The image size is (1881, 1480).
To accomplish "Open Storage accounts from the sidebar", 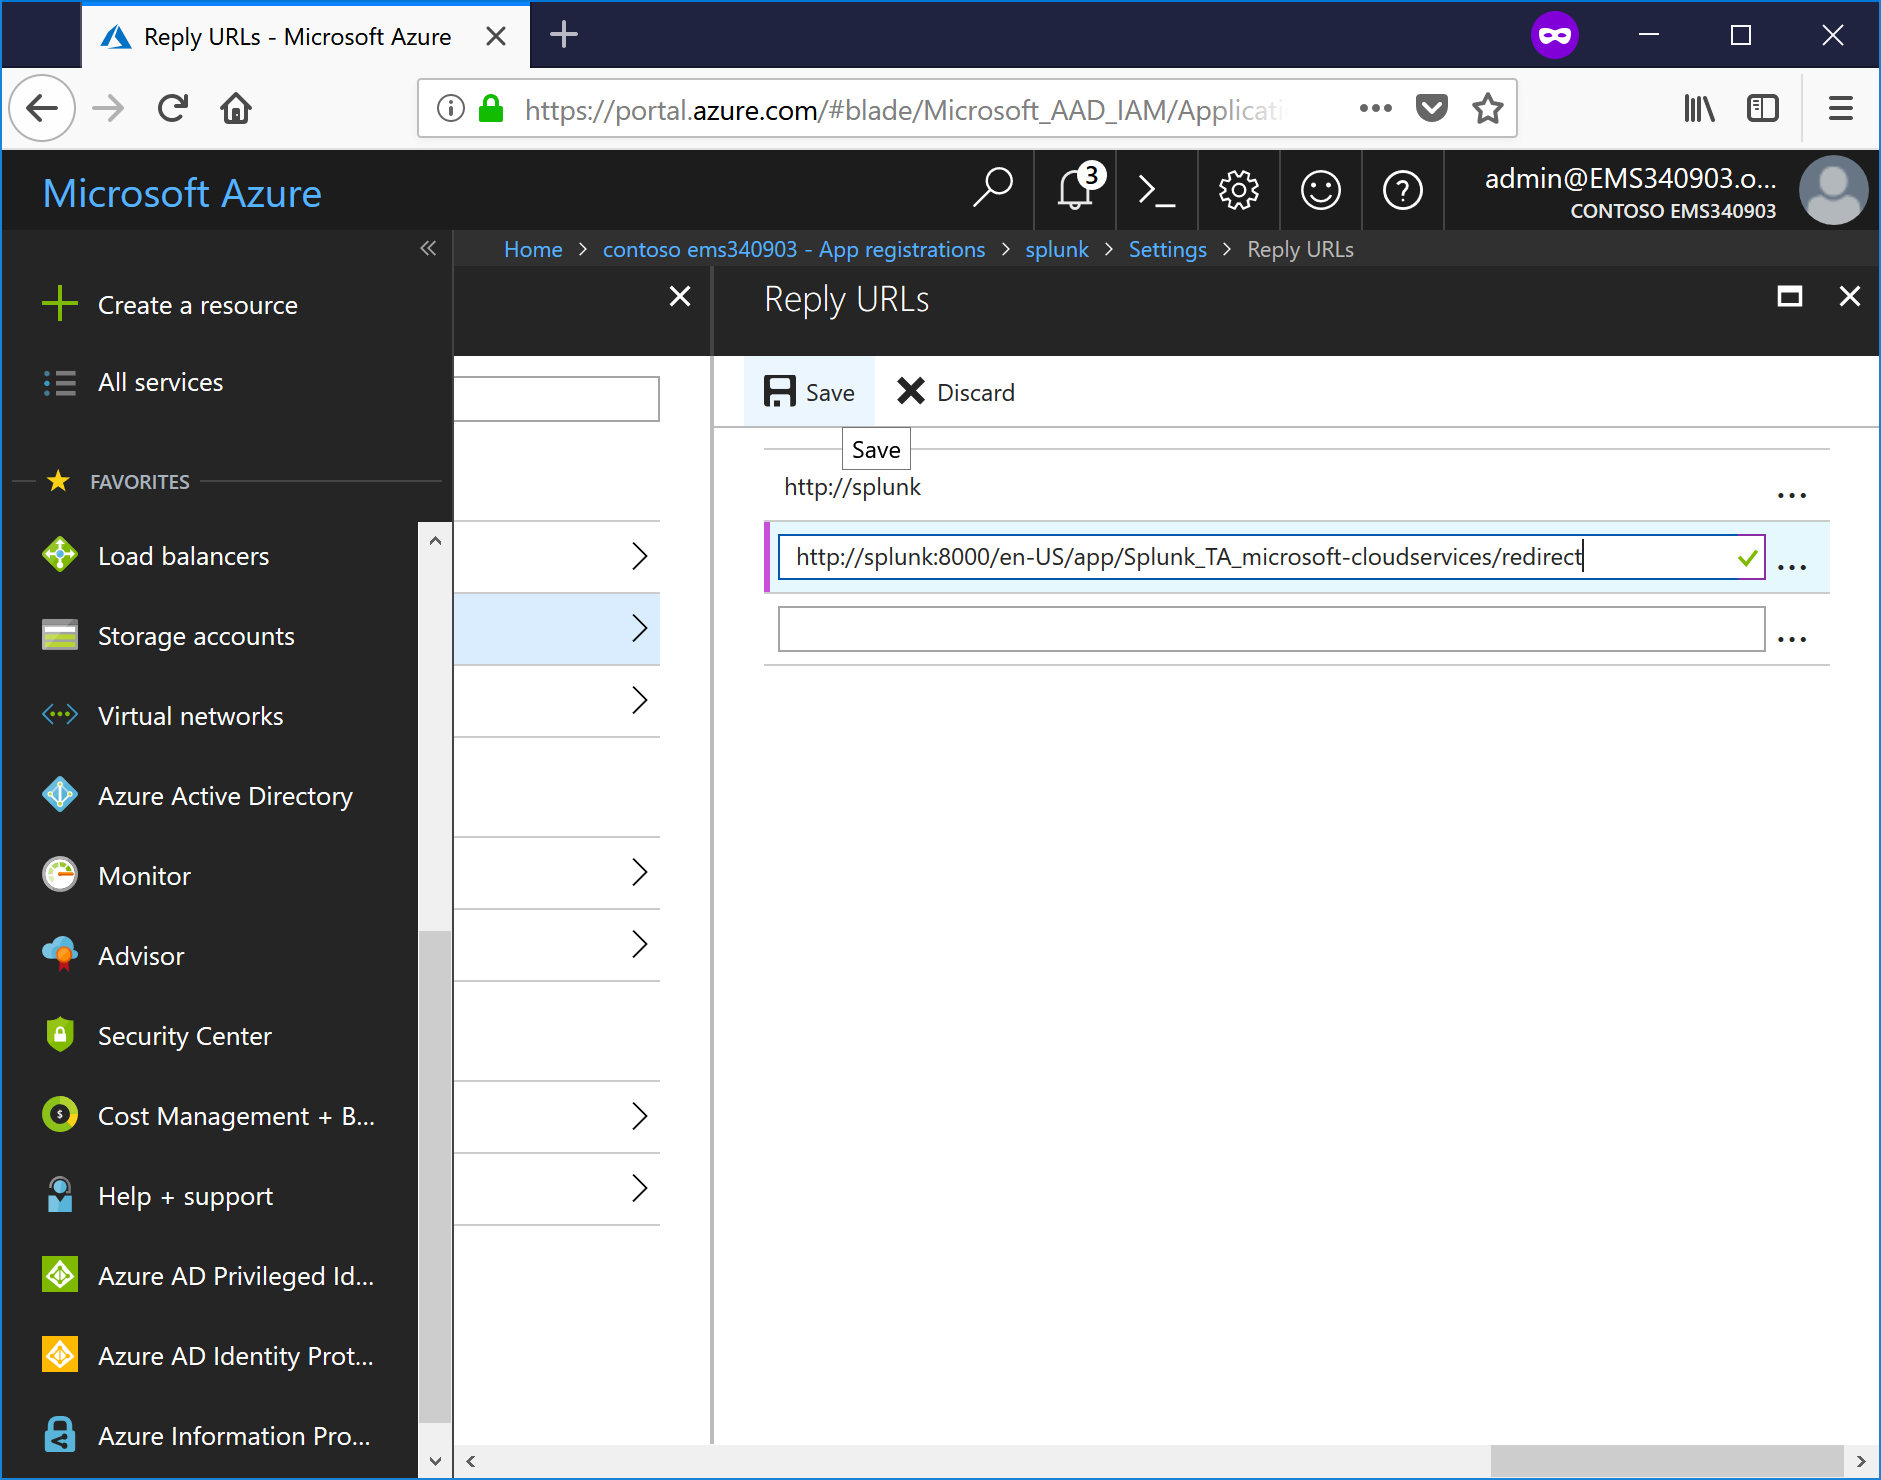I will (x=196, y=635).
